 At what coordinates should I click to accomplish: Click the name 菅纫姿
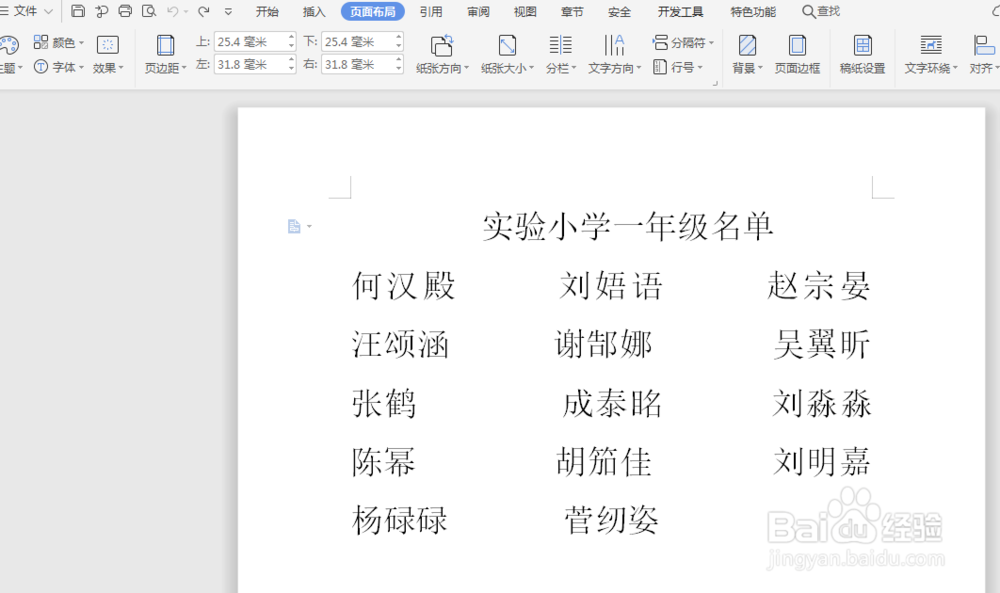(612, 520)
